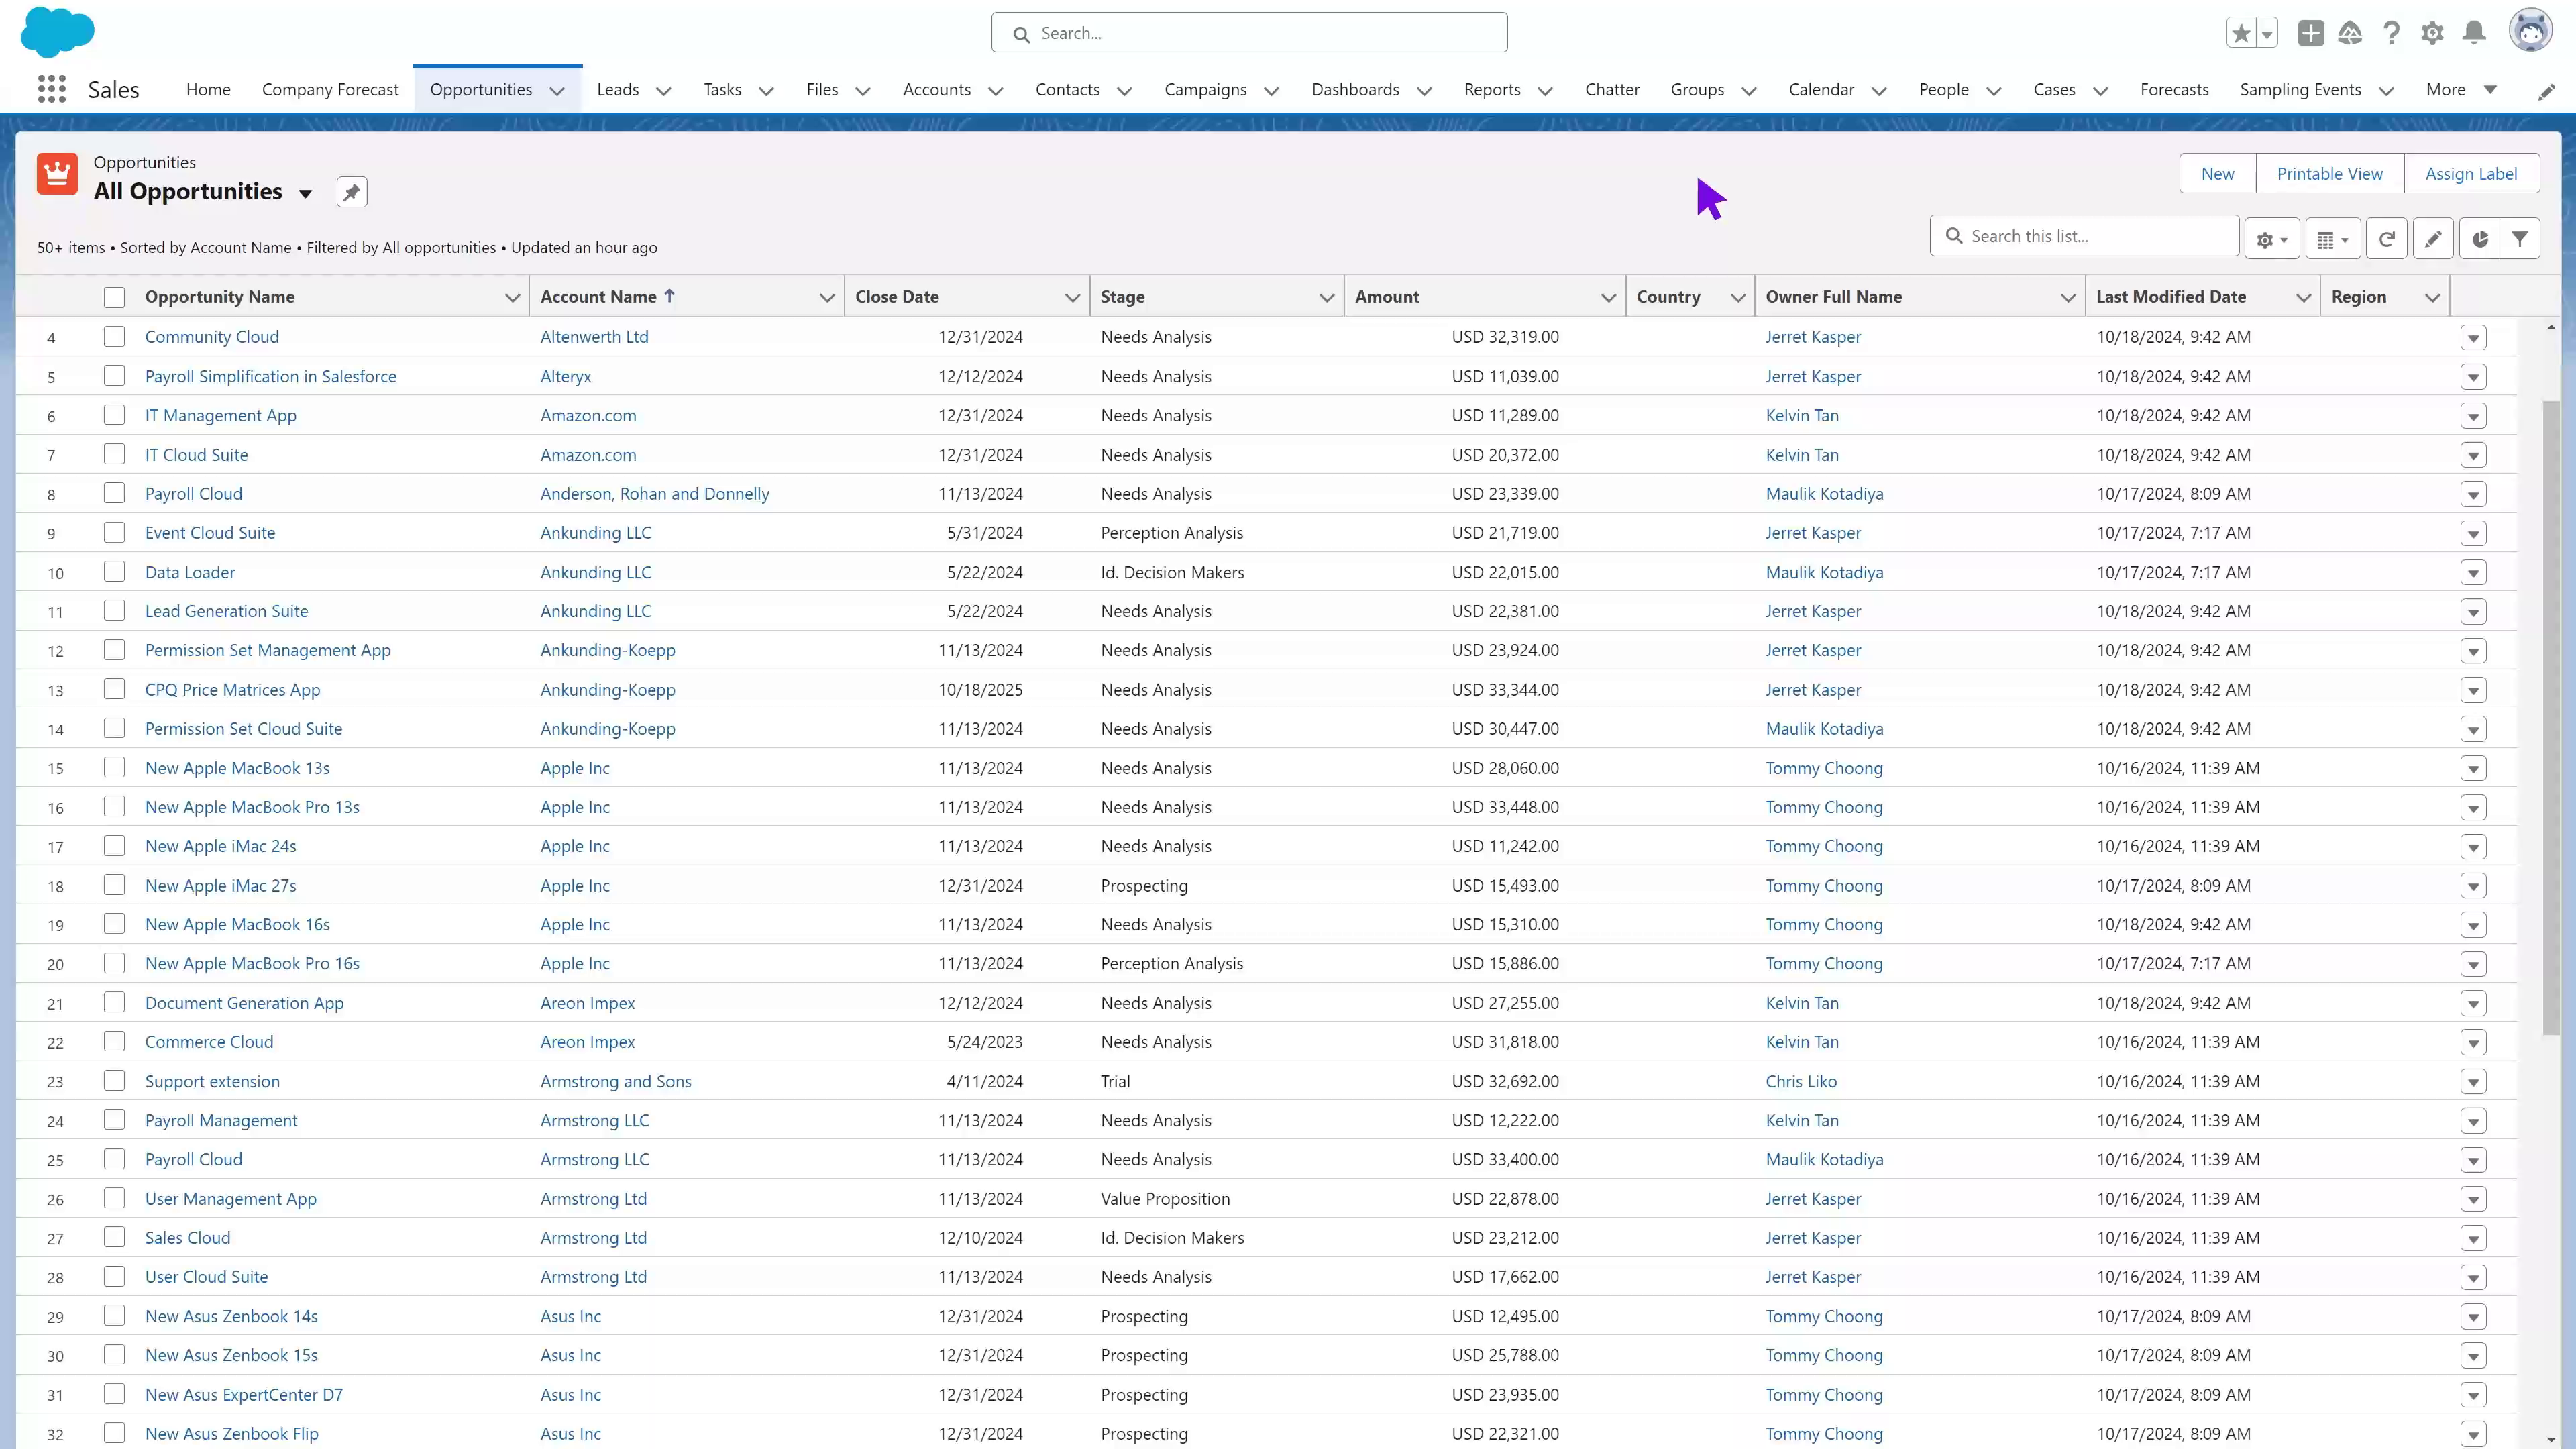Select all rows header checkbox
Image resolution: width=2576 pixels, height=1449 pixels.
pos(114,297)
